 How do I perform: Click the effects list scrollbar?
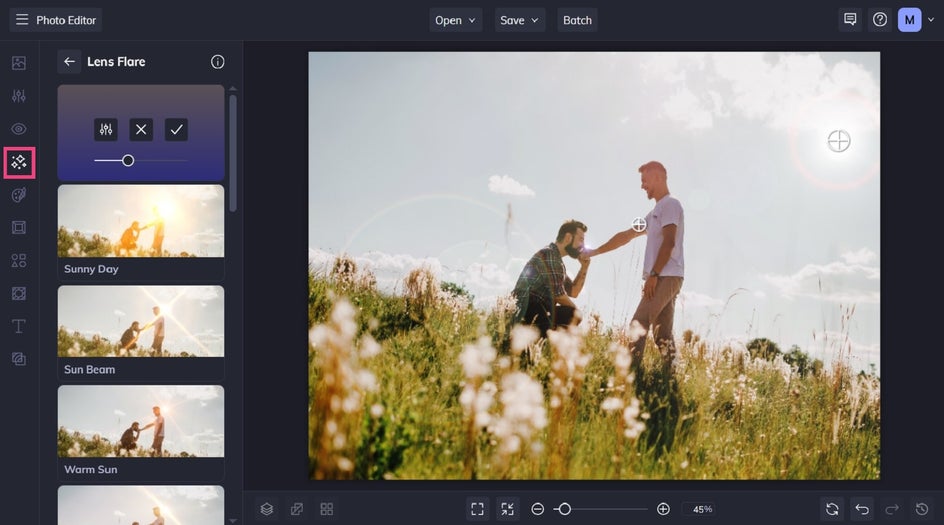pyautogui.click(x=233, y=154)
